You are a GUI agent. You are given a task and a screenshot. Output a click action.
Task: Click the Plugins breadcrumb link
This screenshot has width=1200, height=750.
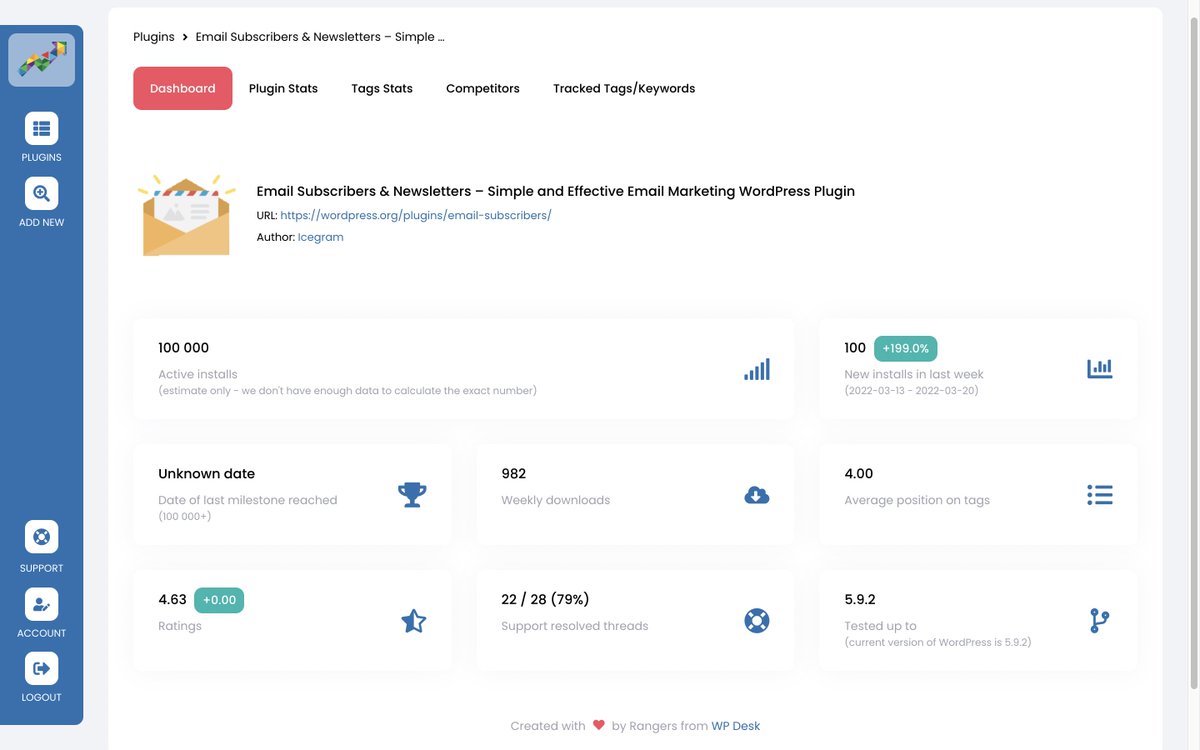154,37
